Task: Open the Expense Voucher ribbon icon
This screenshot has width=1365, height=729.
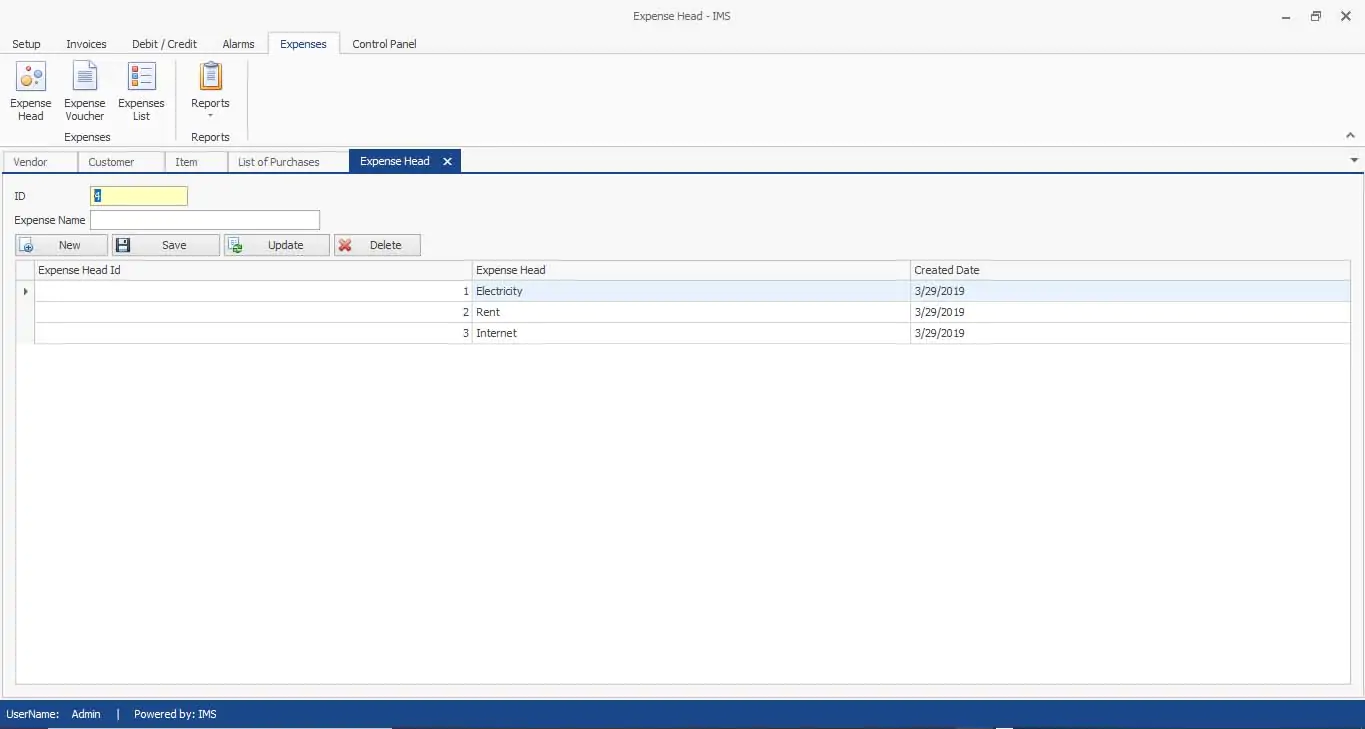Action: (x=85, y=78)
